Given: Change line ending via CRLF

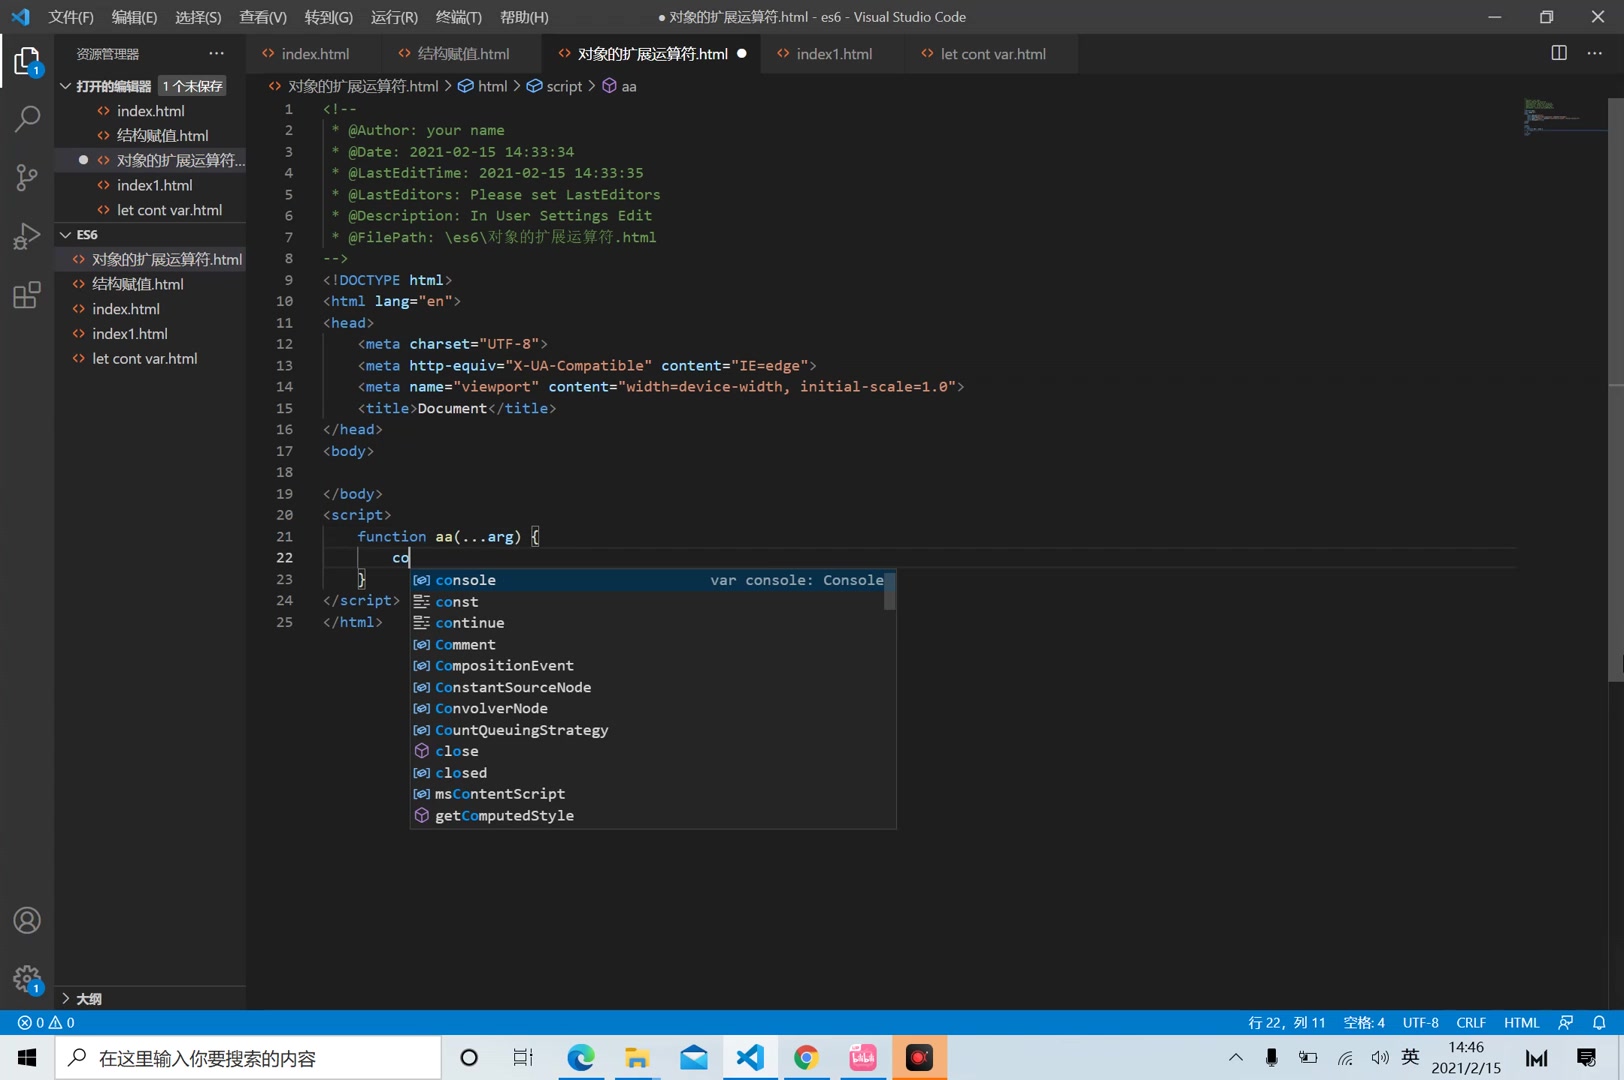Looking at the screenshot, I should (x=1470, y=1022).
